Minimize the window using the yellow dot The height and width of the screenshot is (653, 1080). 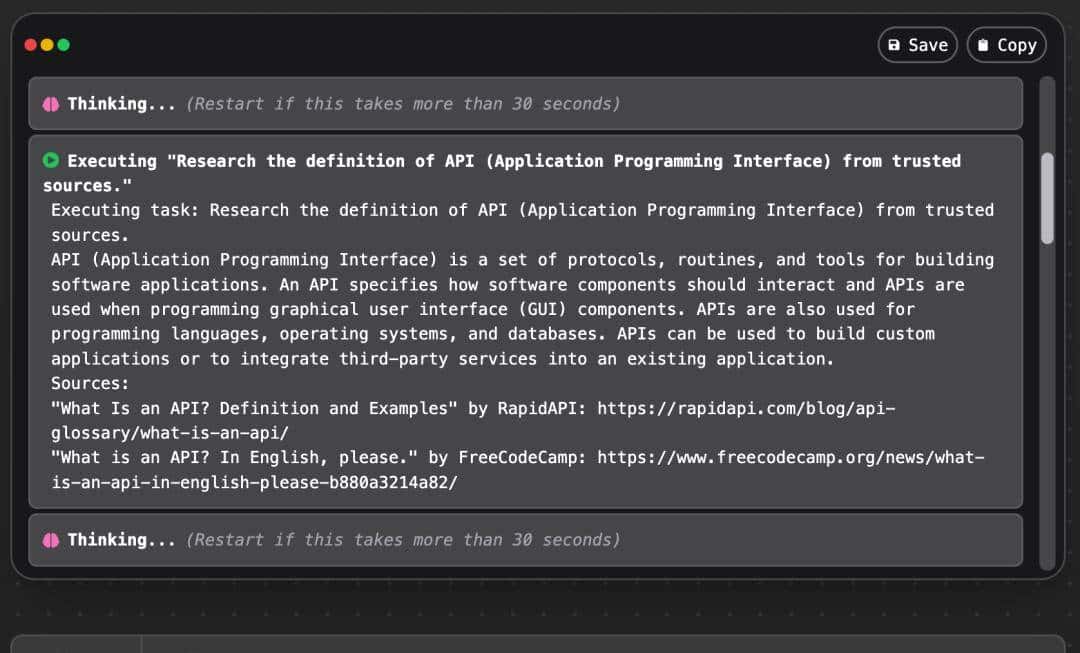coord(47,45)
